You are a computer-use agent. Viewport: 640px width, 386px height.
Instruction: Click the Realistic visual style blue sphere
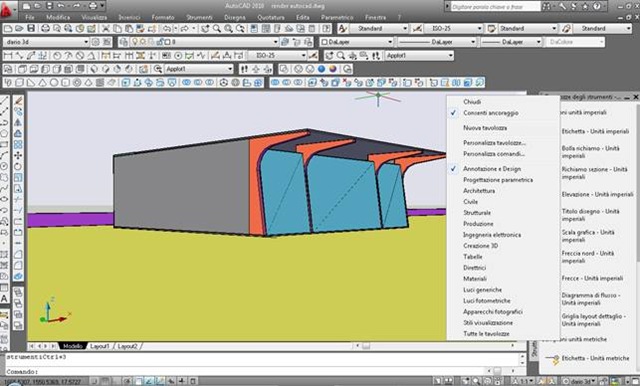click(322, 69)
